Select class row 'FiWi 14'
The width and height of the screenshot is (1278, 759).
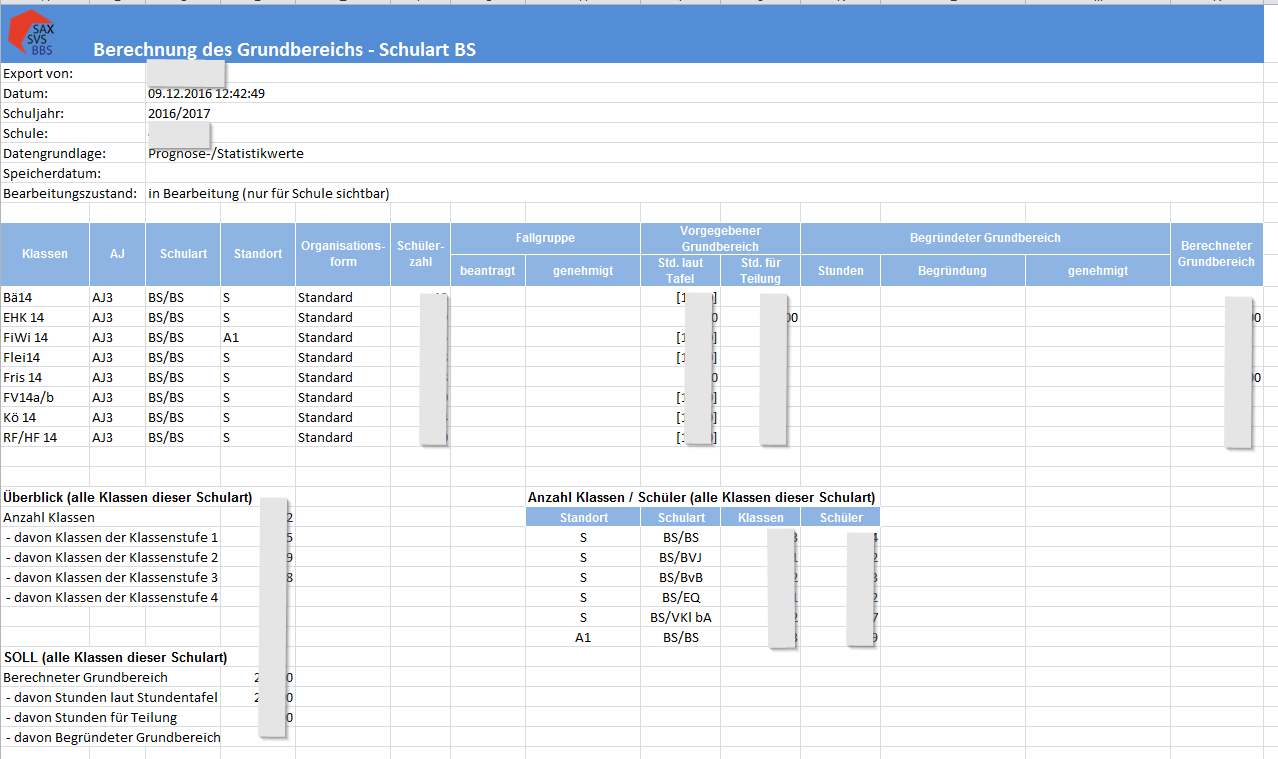click(x=26, y=337)
